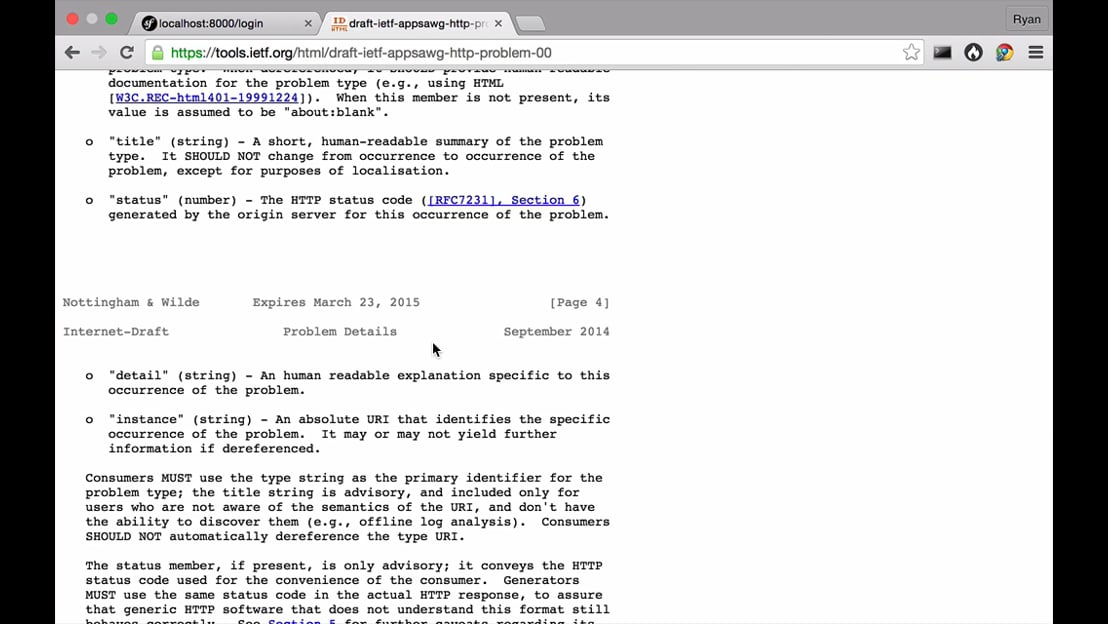Bookmark this page with star icon

click(x=911, y=52)
